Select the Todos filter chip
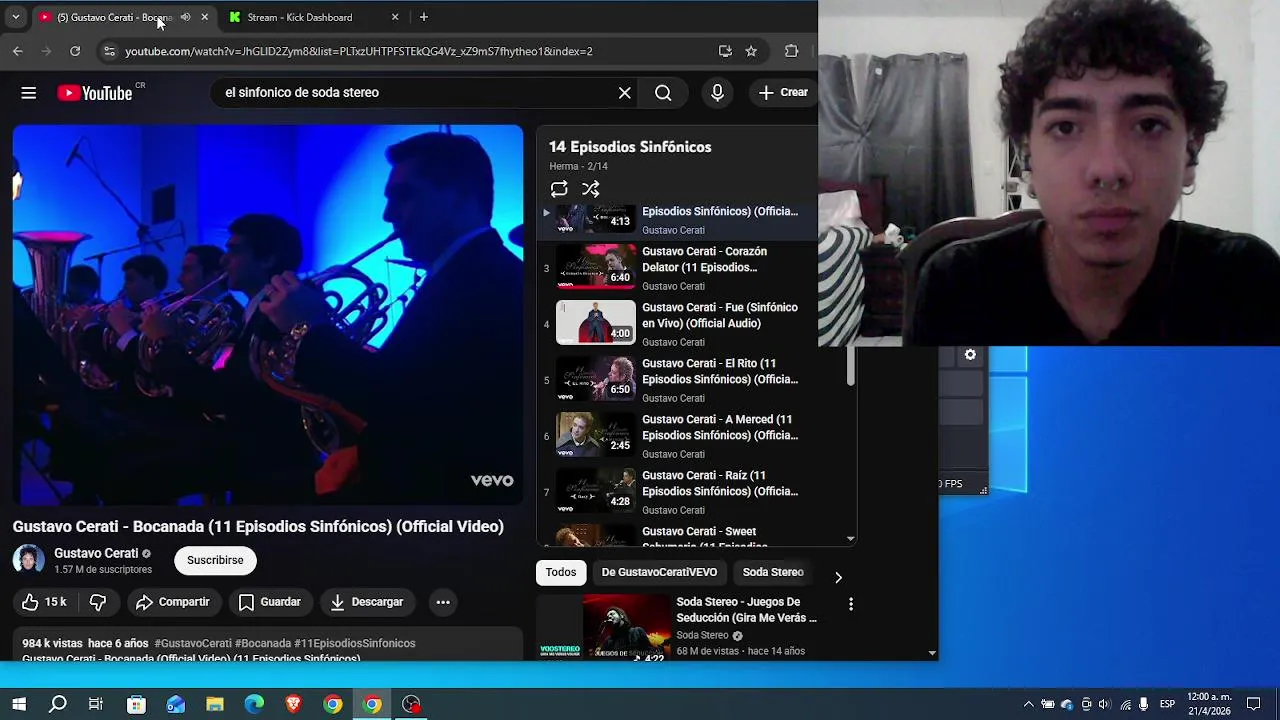 [561, 572]
